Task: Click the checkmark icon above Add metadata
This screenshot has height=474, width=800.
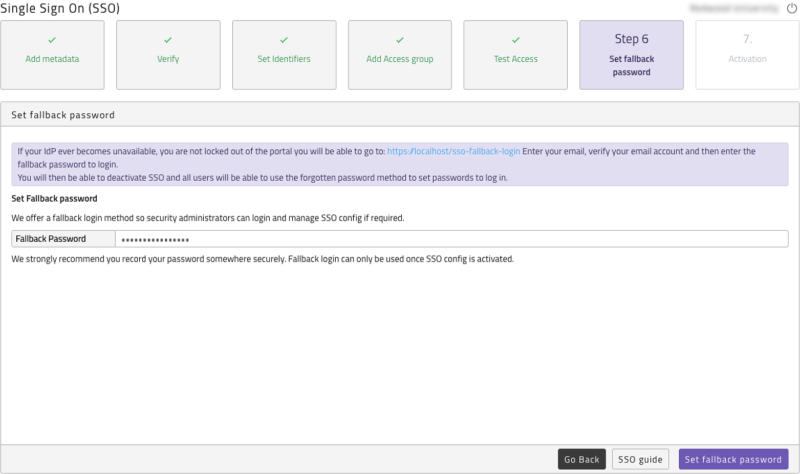Action: tap(52, 40)
